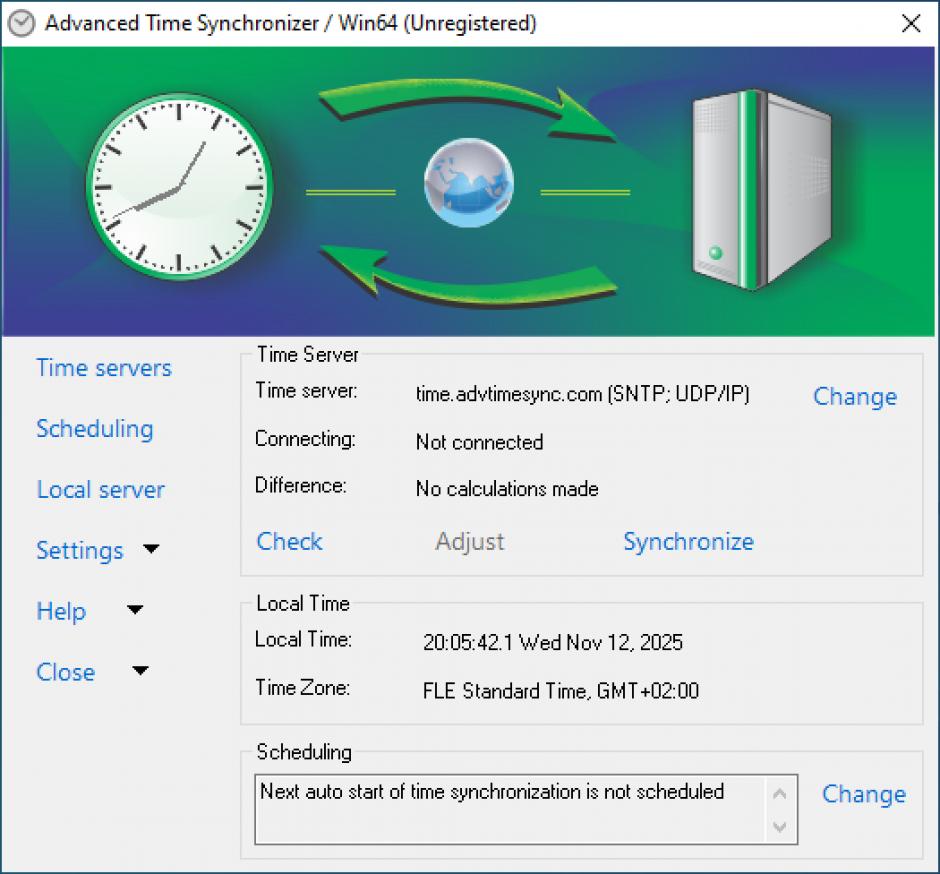Image resolution: width=940 pixels, height=874 pixels.
Task: Expand the Close menu options
Action: [66, 672]
